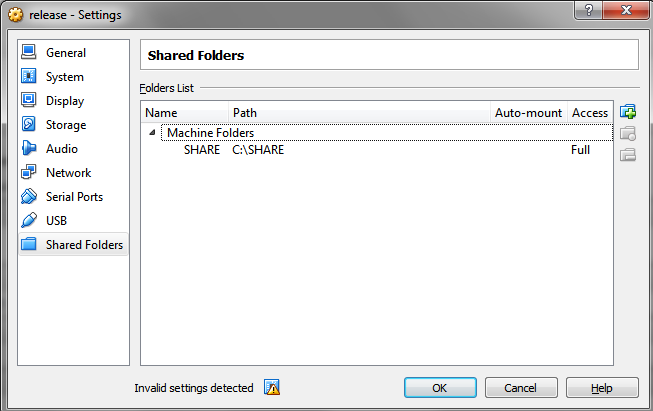Click the Audio speaker icon
Viewport: 653px width, 411px height.
tap(29, 148)
